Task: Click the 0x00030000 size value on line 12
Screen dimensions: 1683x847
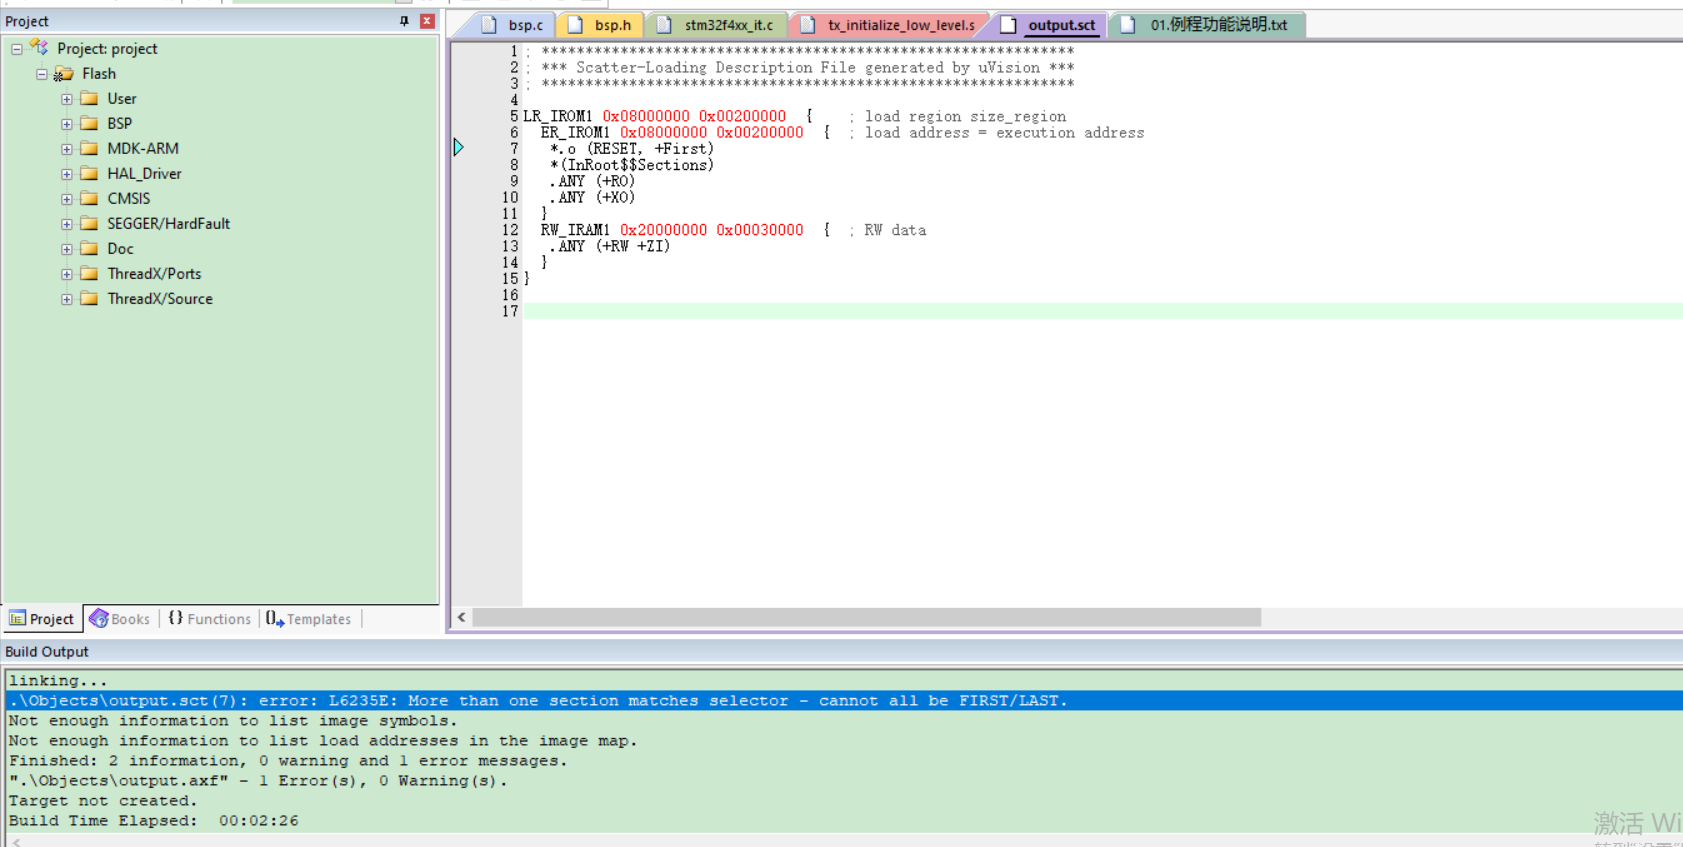Action: (x=760, y=230)
